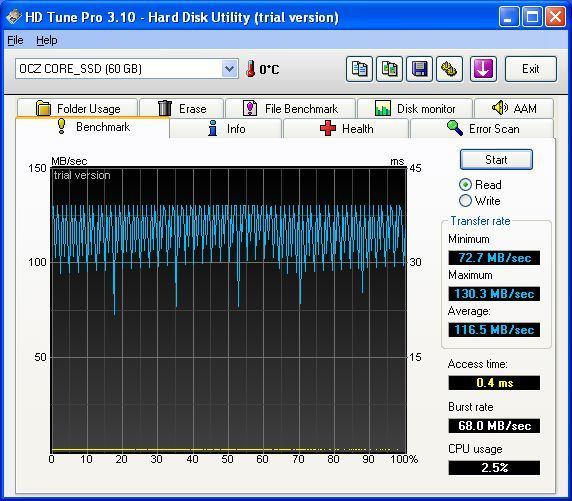The image size is (572, 501).
Task: Select the Read radio button
Action: (x=465, y=185)
